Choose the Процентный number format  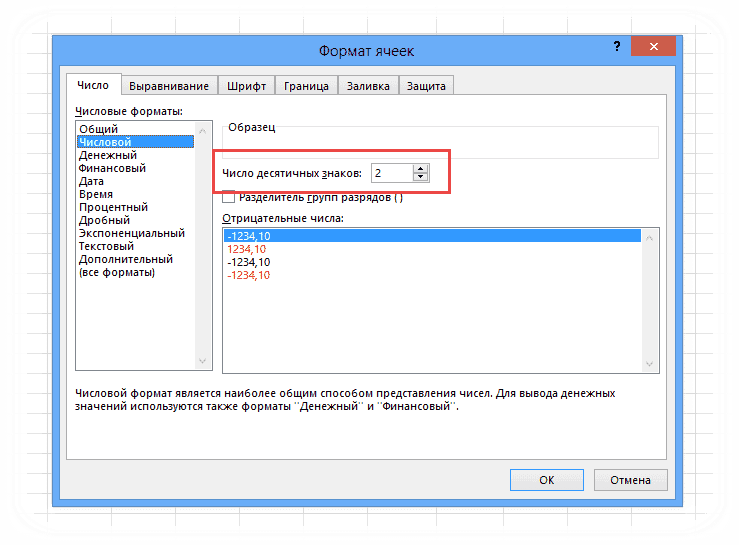click(113, 207)
